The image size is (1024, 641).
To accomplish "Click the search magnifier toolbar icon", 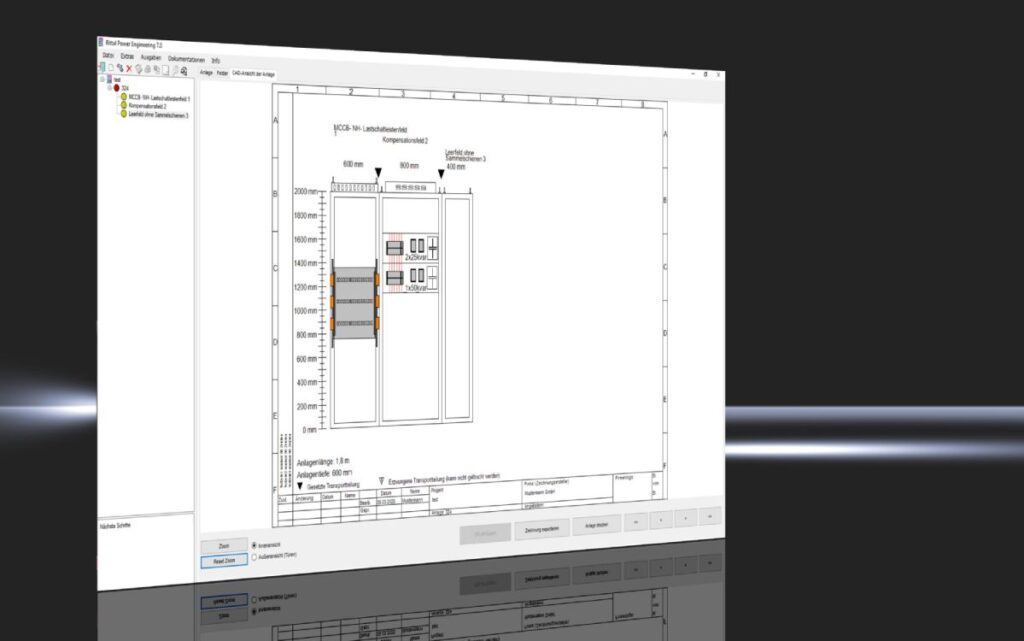I will [x=174, y=70].
